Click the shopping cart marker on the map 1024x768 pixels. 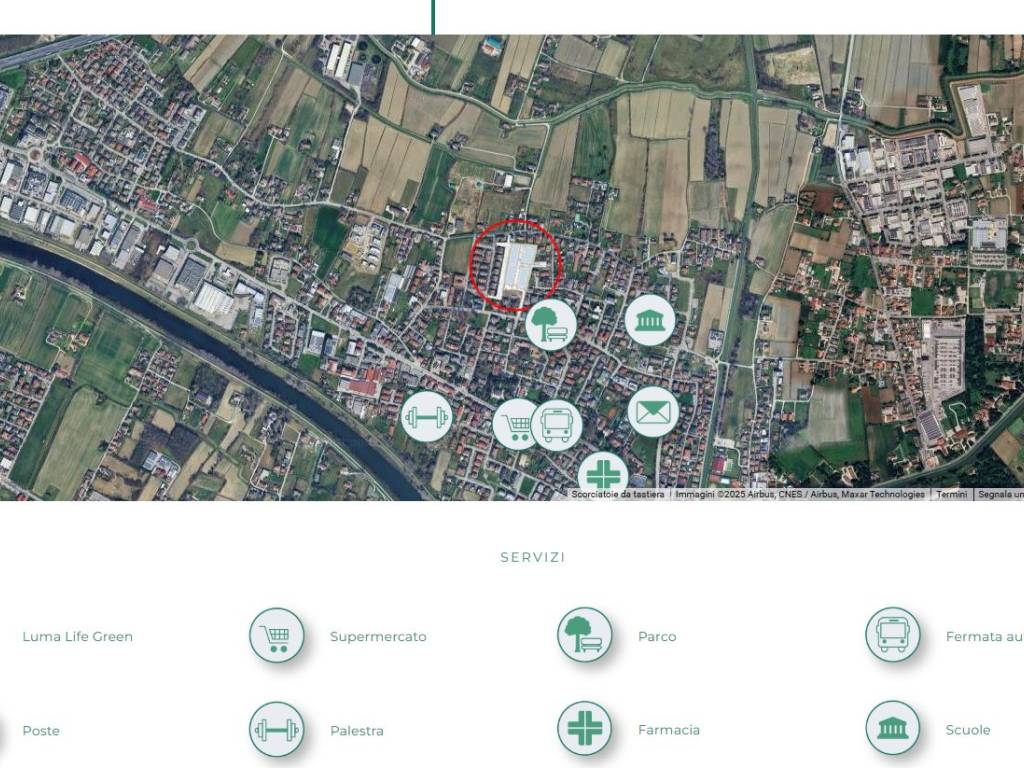[x=514, y=424]
